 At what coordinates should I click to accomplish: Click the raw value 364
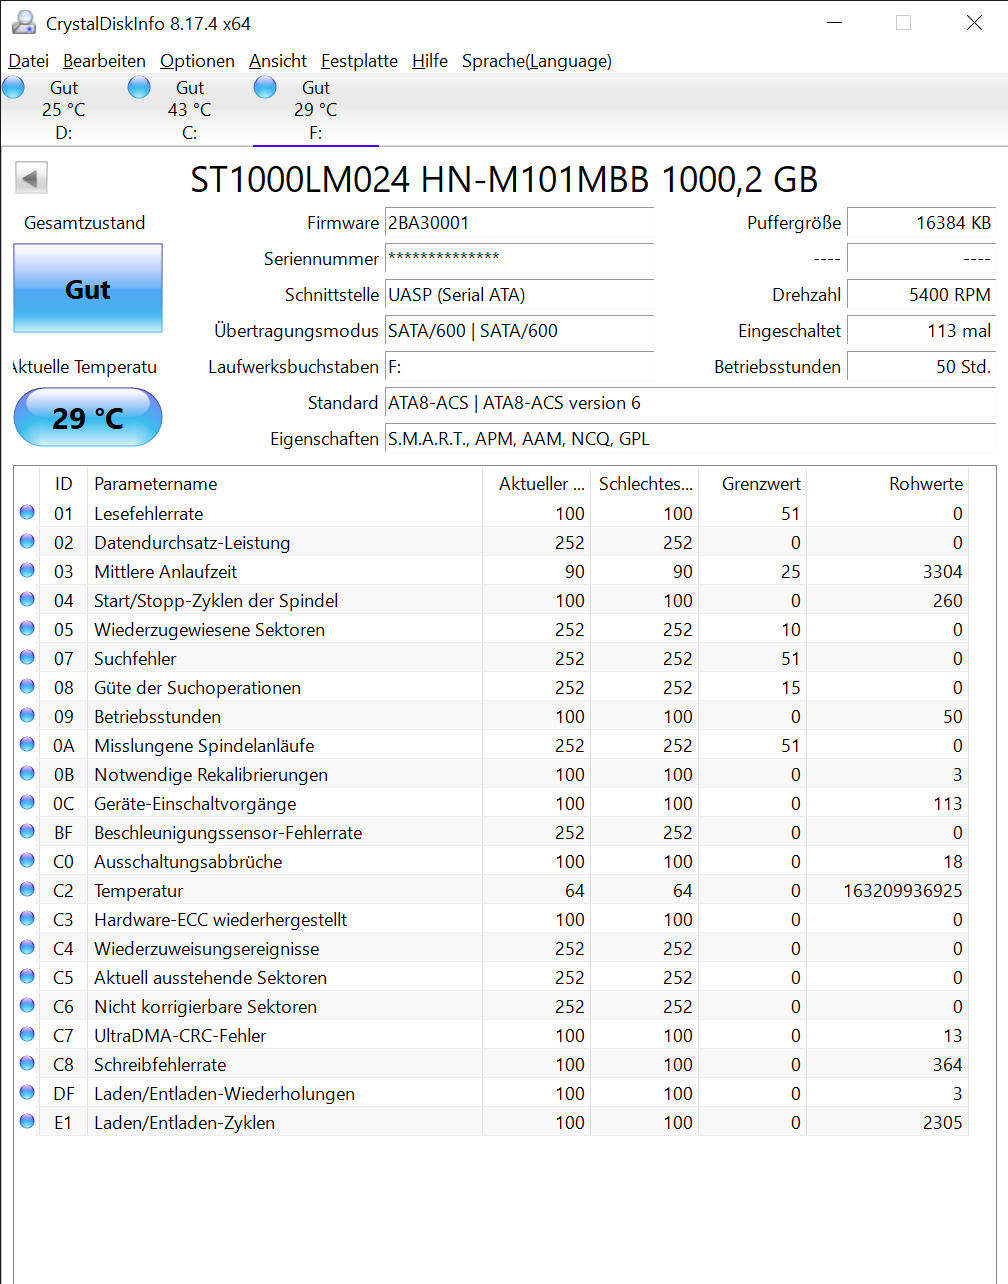tap(948, 1064)
